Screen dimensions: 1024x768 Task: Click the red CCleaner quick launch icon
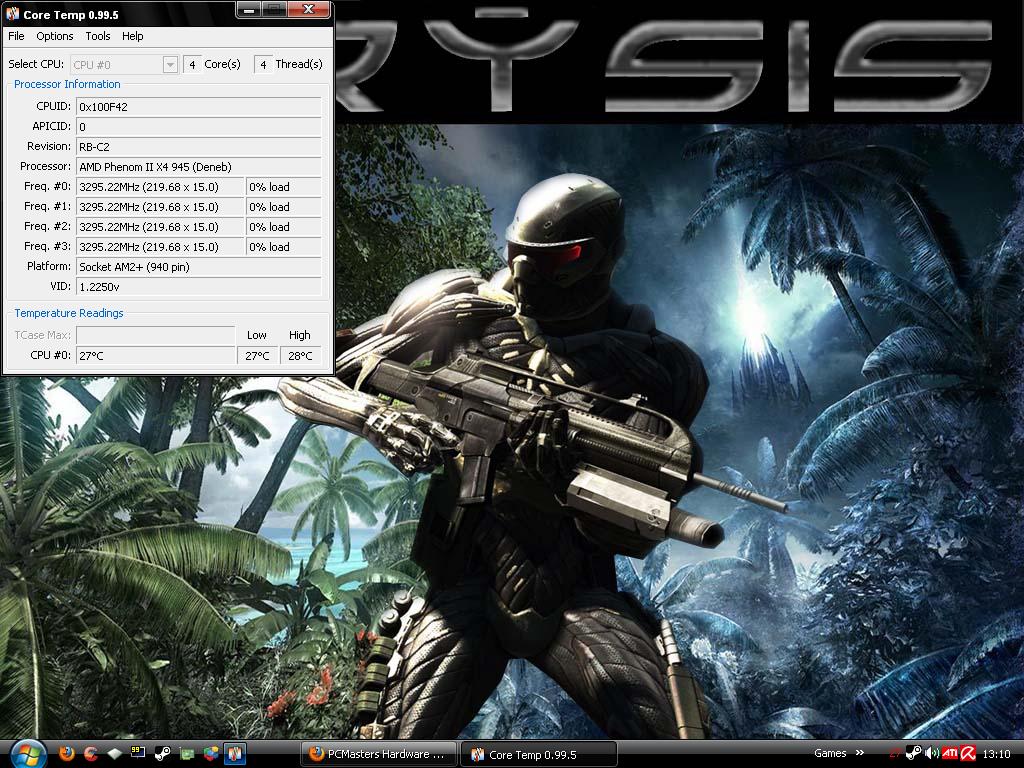pyautogui.click(x=91, y=754)
